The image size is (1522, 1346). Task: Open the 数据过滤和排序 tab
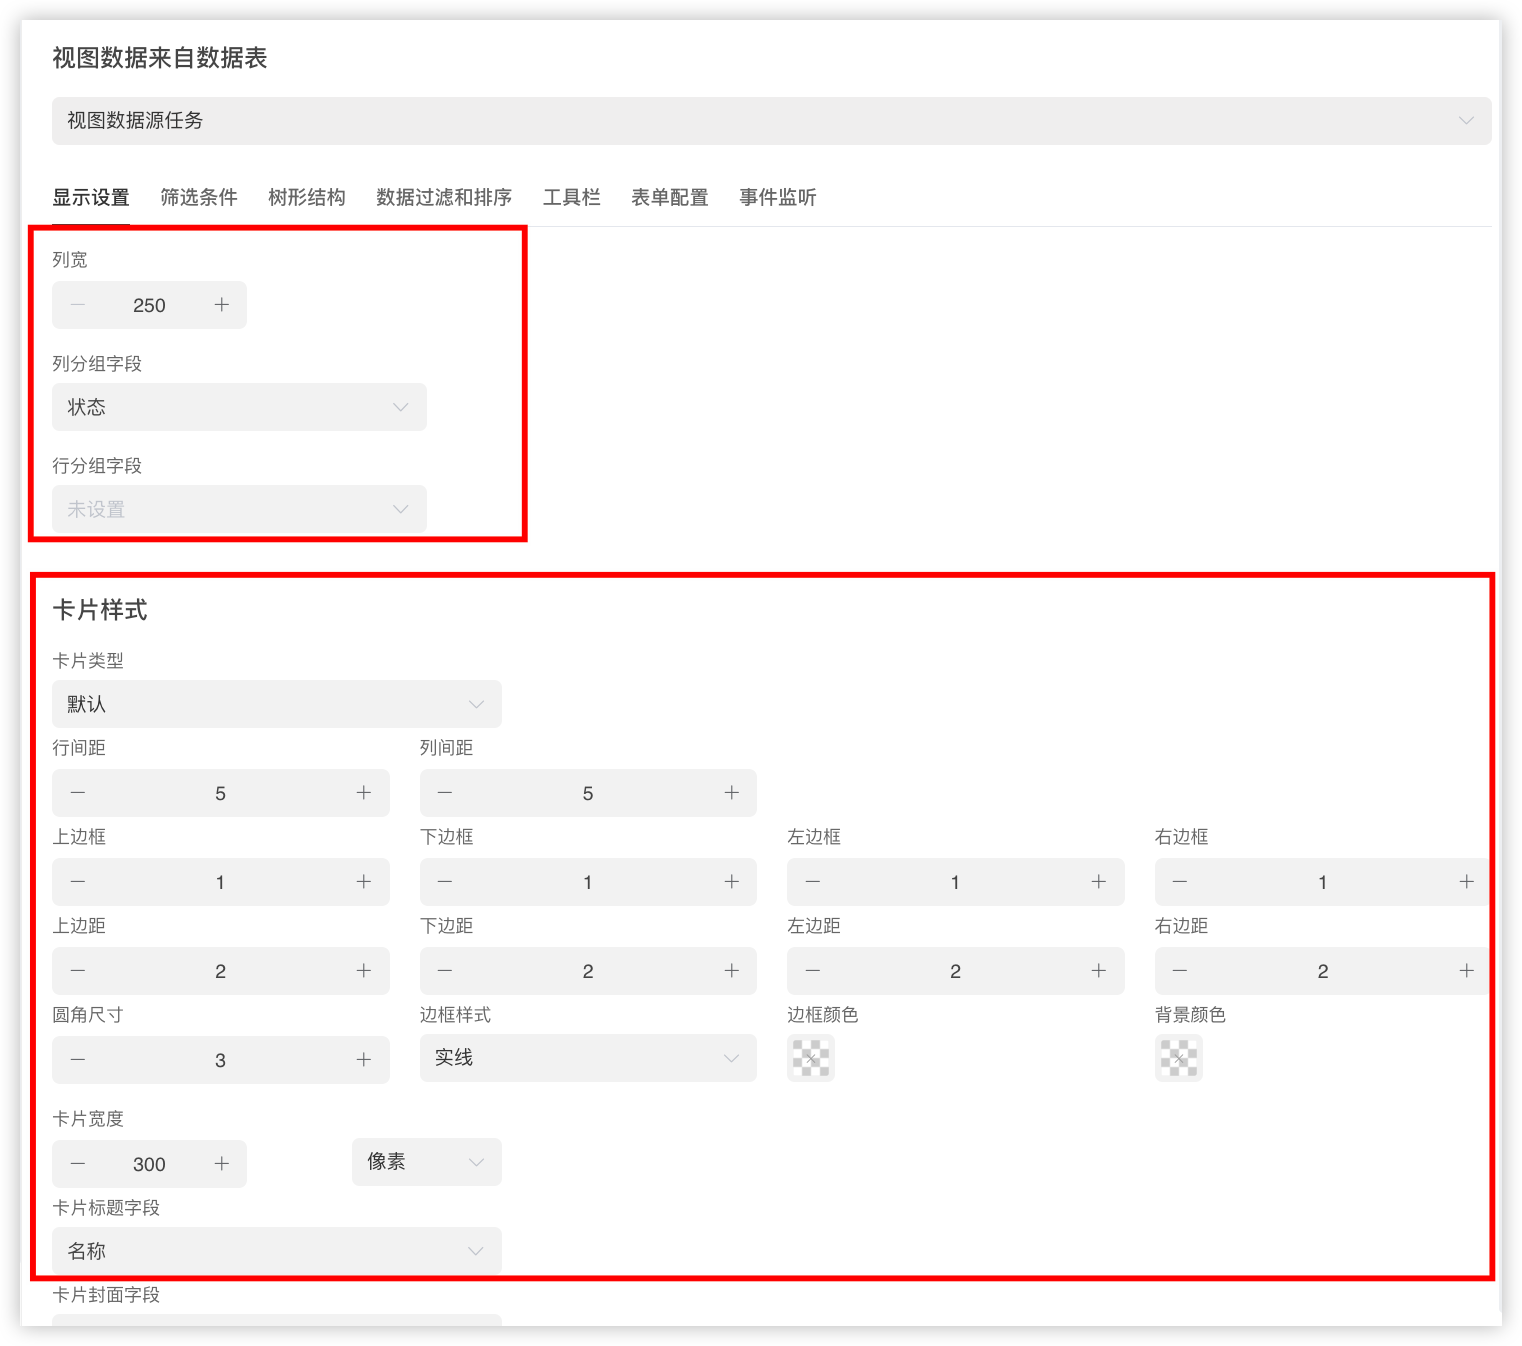[444, 197]
